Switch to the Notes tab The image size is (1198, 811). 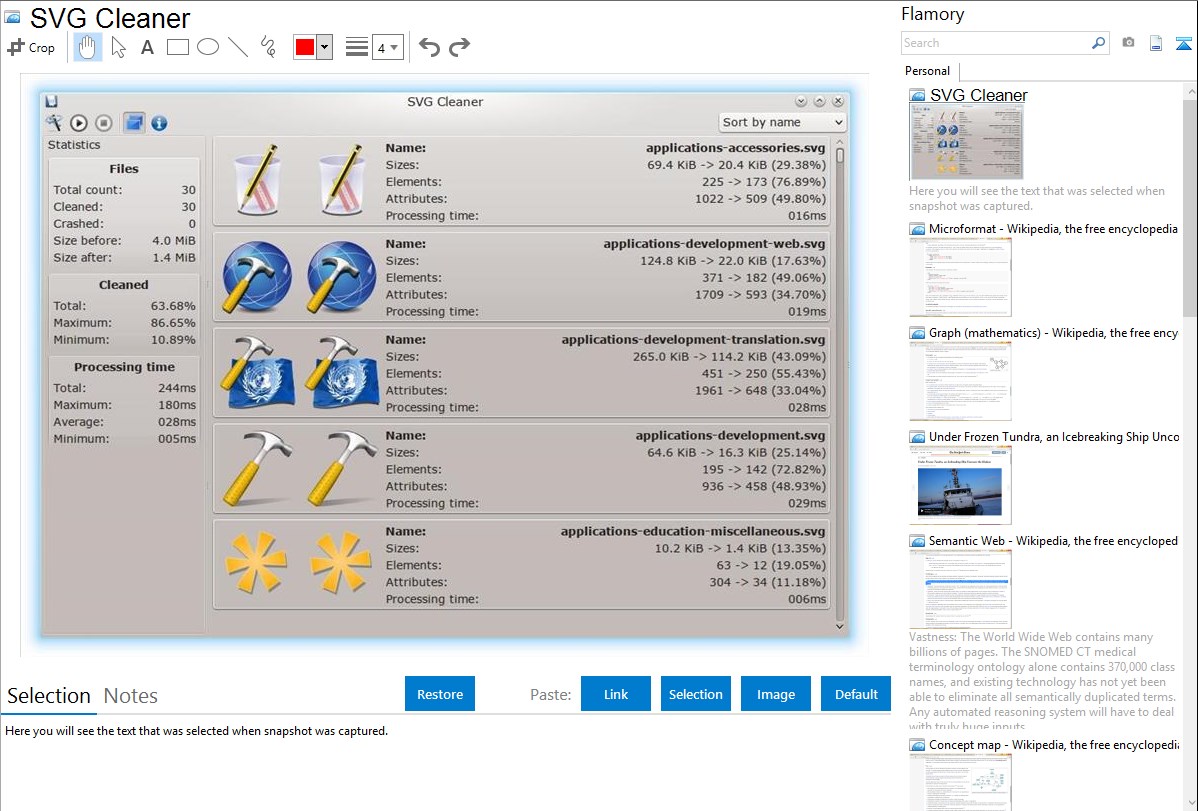(x=131, y=696)
